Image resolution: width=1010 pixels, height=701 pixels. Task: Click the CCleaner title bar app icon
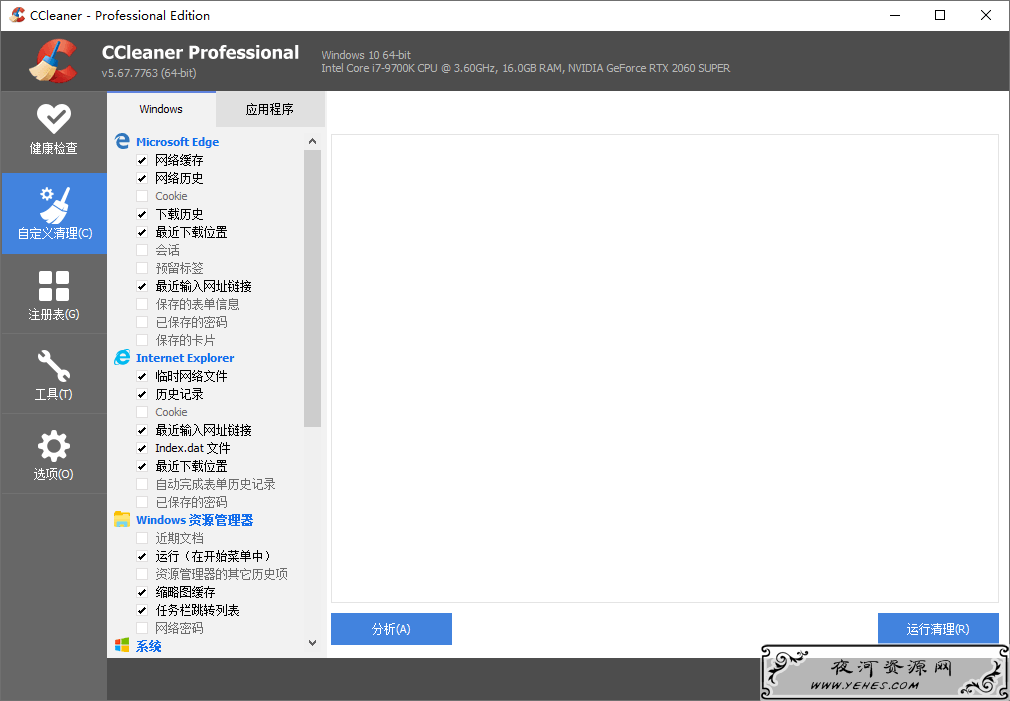pos(17,15)
